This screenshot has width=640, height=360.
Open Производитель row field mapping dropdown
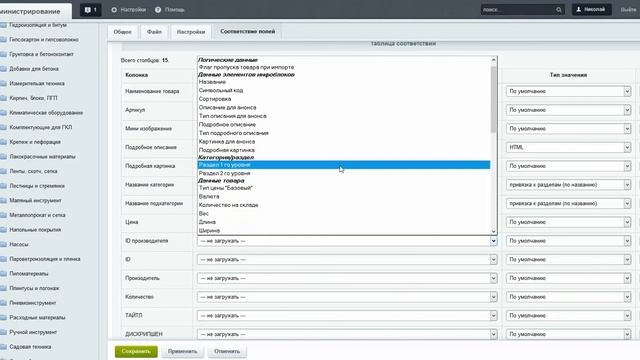pos(347,278)
